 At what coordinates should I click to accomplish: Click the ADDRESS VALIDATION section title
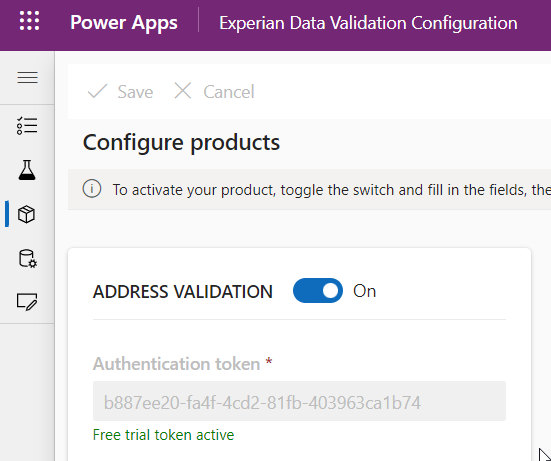click(x=183, y=292)
